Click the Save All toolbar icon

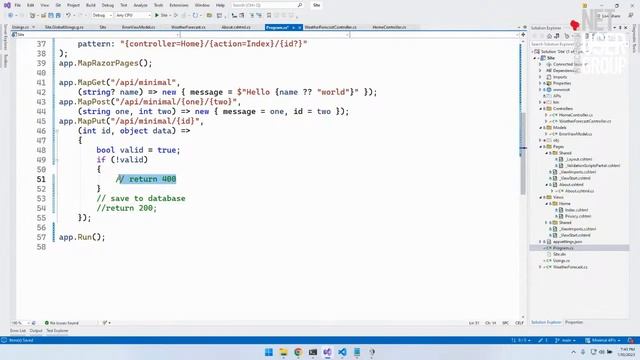click(x=58, y=16)
